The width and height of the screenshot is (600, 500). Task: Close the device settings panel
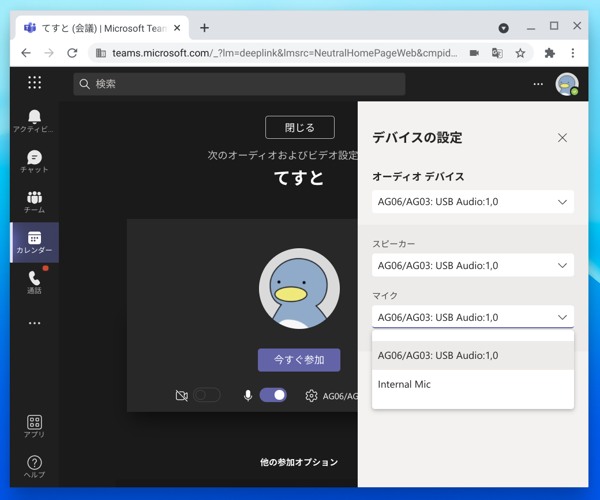click(x=562, y=138)
